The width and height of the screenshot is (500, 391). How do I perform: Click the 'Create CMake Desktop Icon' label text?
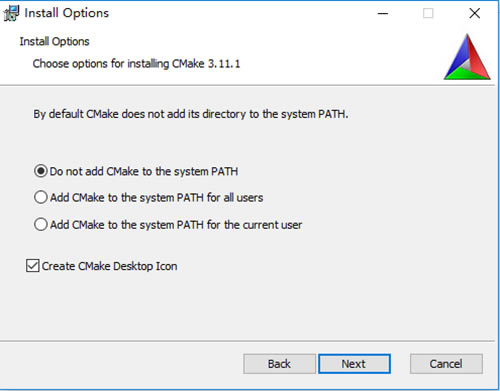(x=109, y=266)
